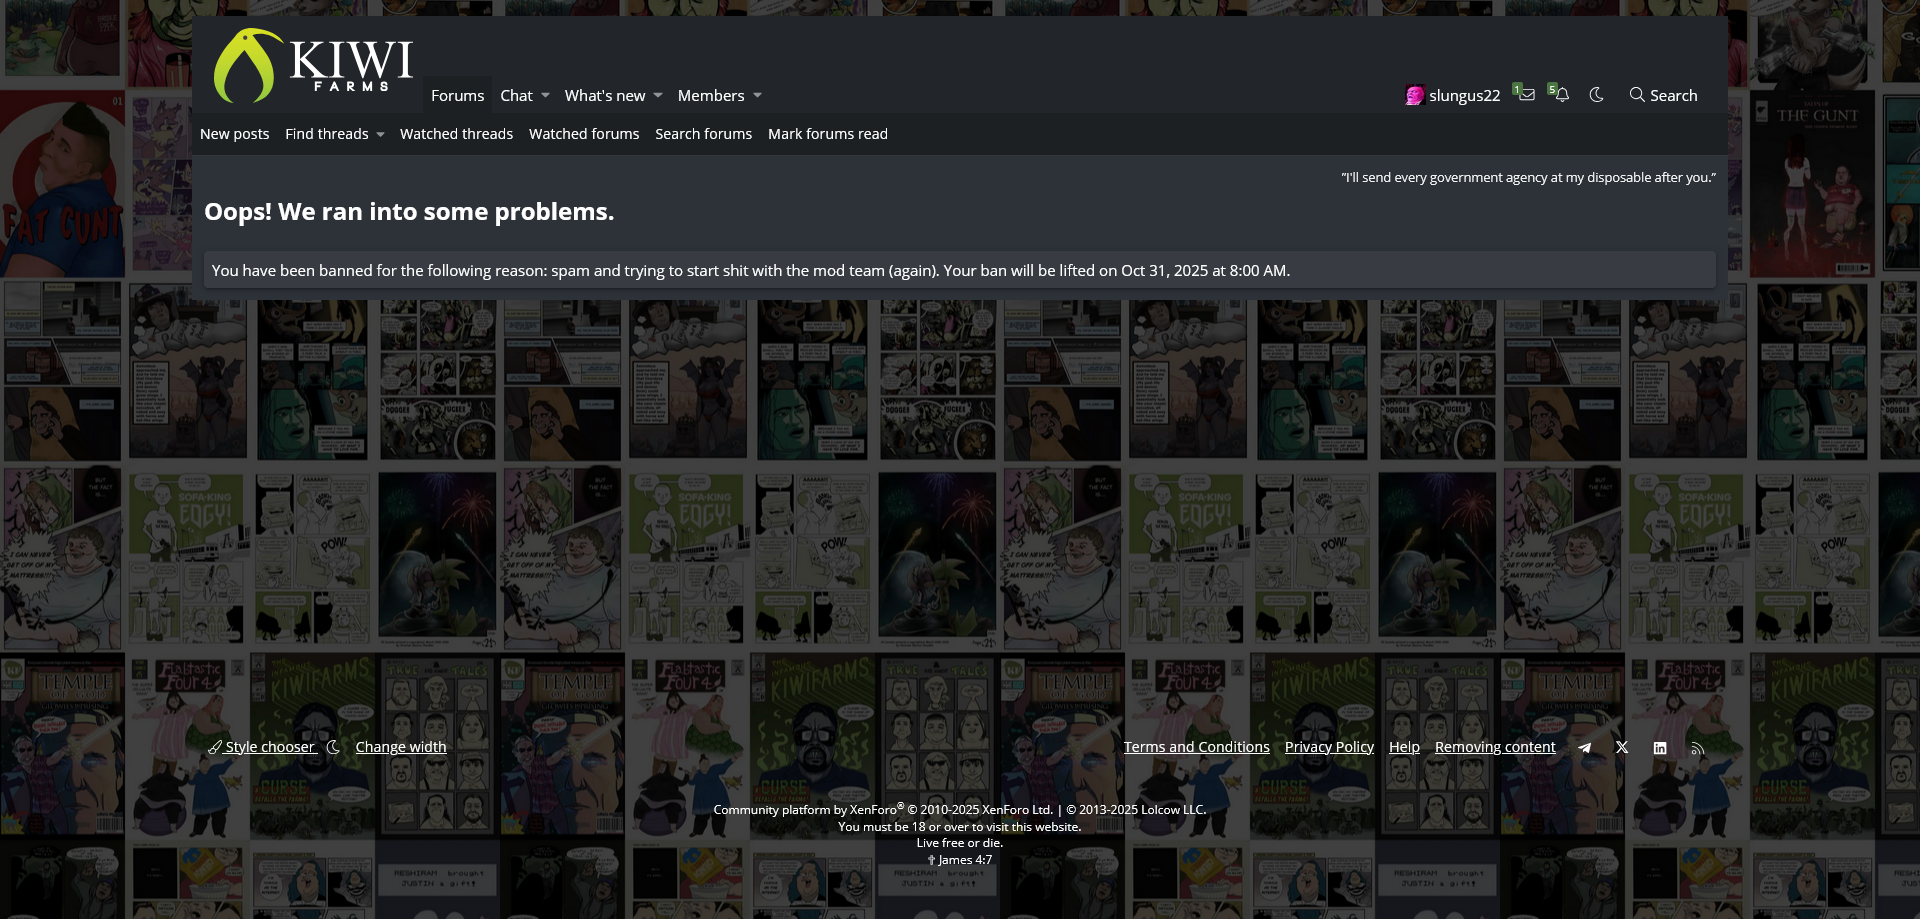Expand the Chat dropdown arrow
Viewport: 1920px width, 919px height.
pyautogui.click(x=545, y=96)
